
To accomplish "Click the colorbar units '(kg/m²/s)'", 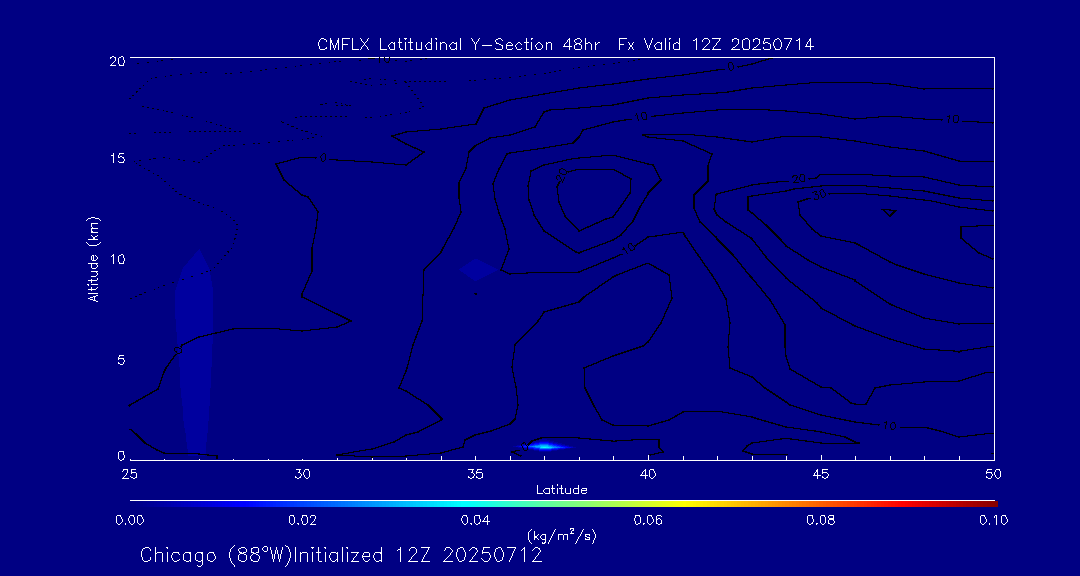I will tap(561, 535).
